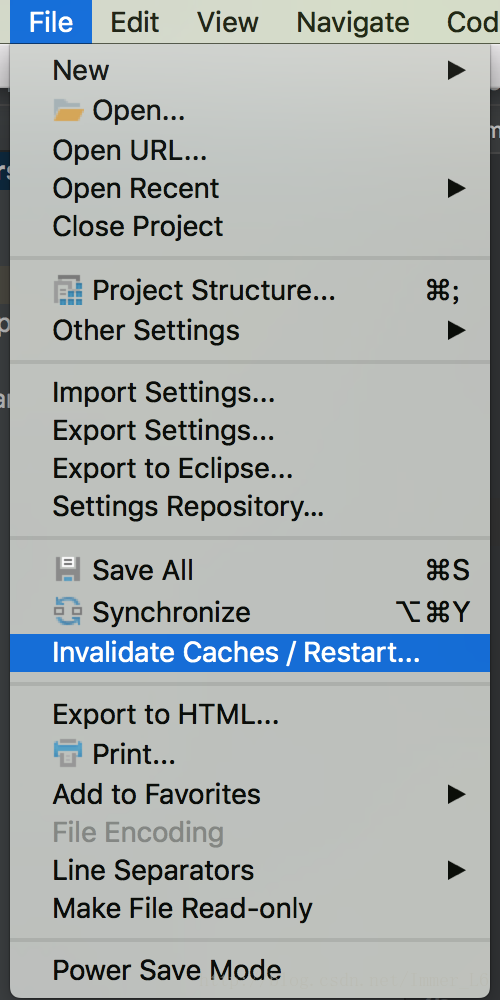Select Export to Eclipse...
The image size is (500, 1000).
[x=250, y=469]
